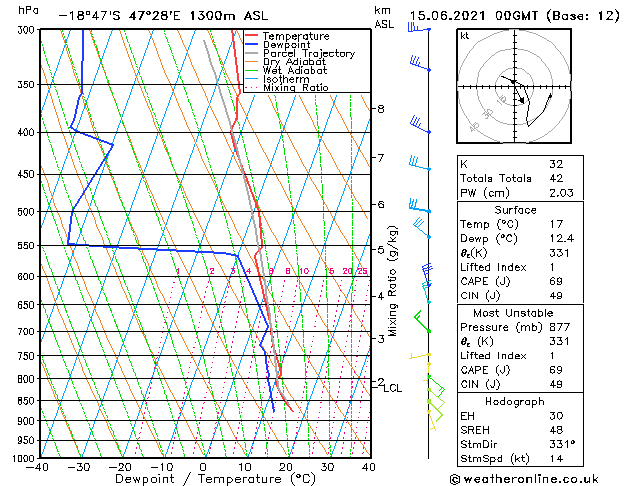This screenshot has height=486, width=629.
Task: Click the blue wind barb at 300 hPa
Action: click(x=419, y=28)
